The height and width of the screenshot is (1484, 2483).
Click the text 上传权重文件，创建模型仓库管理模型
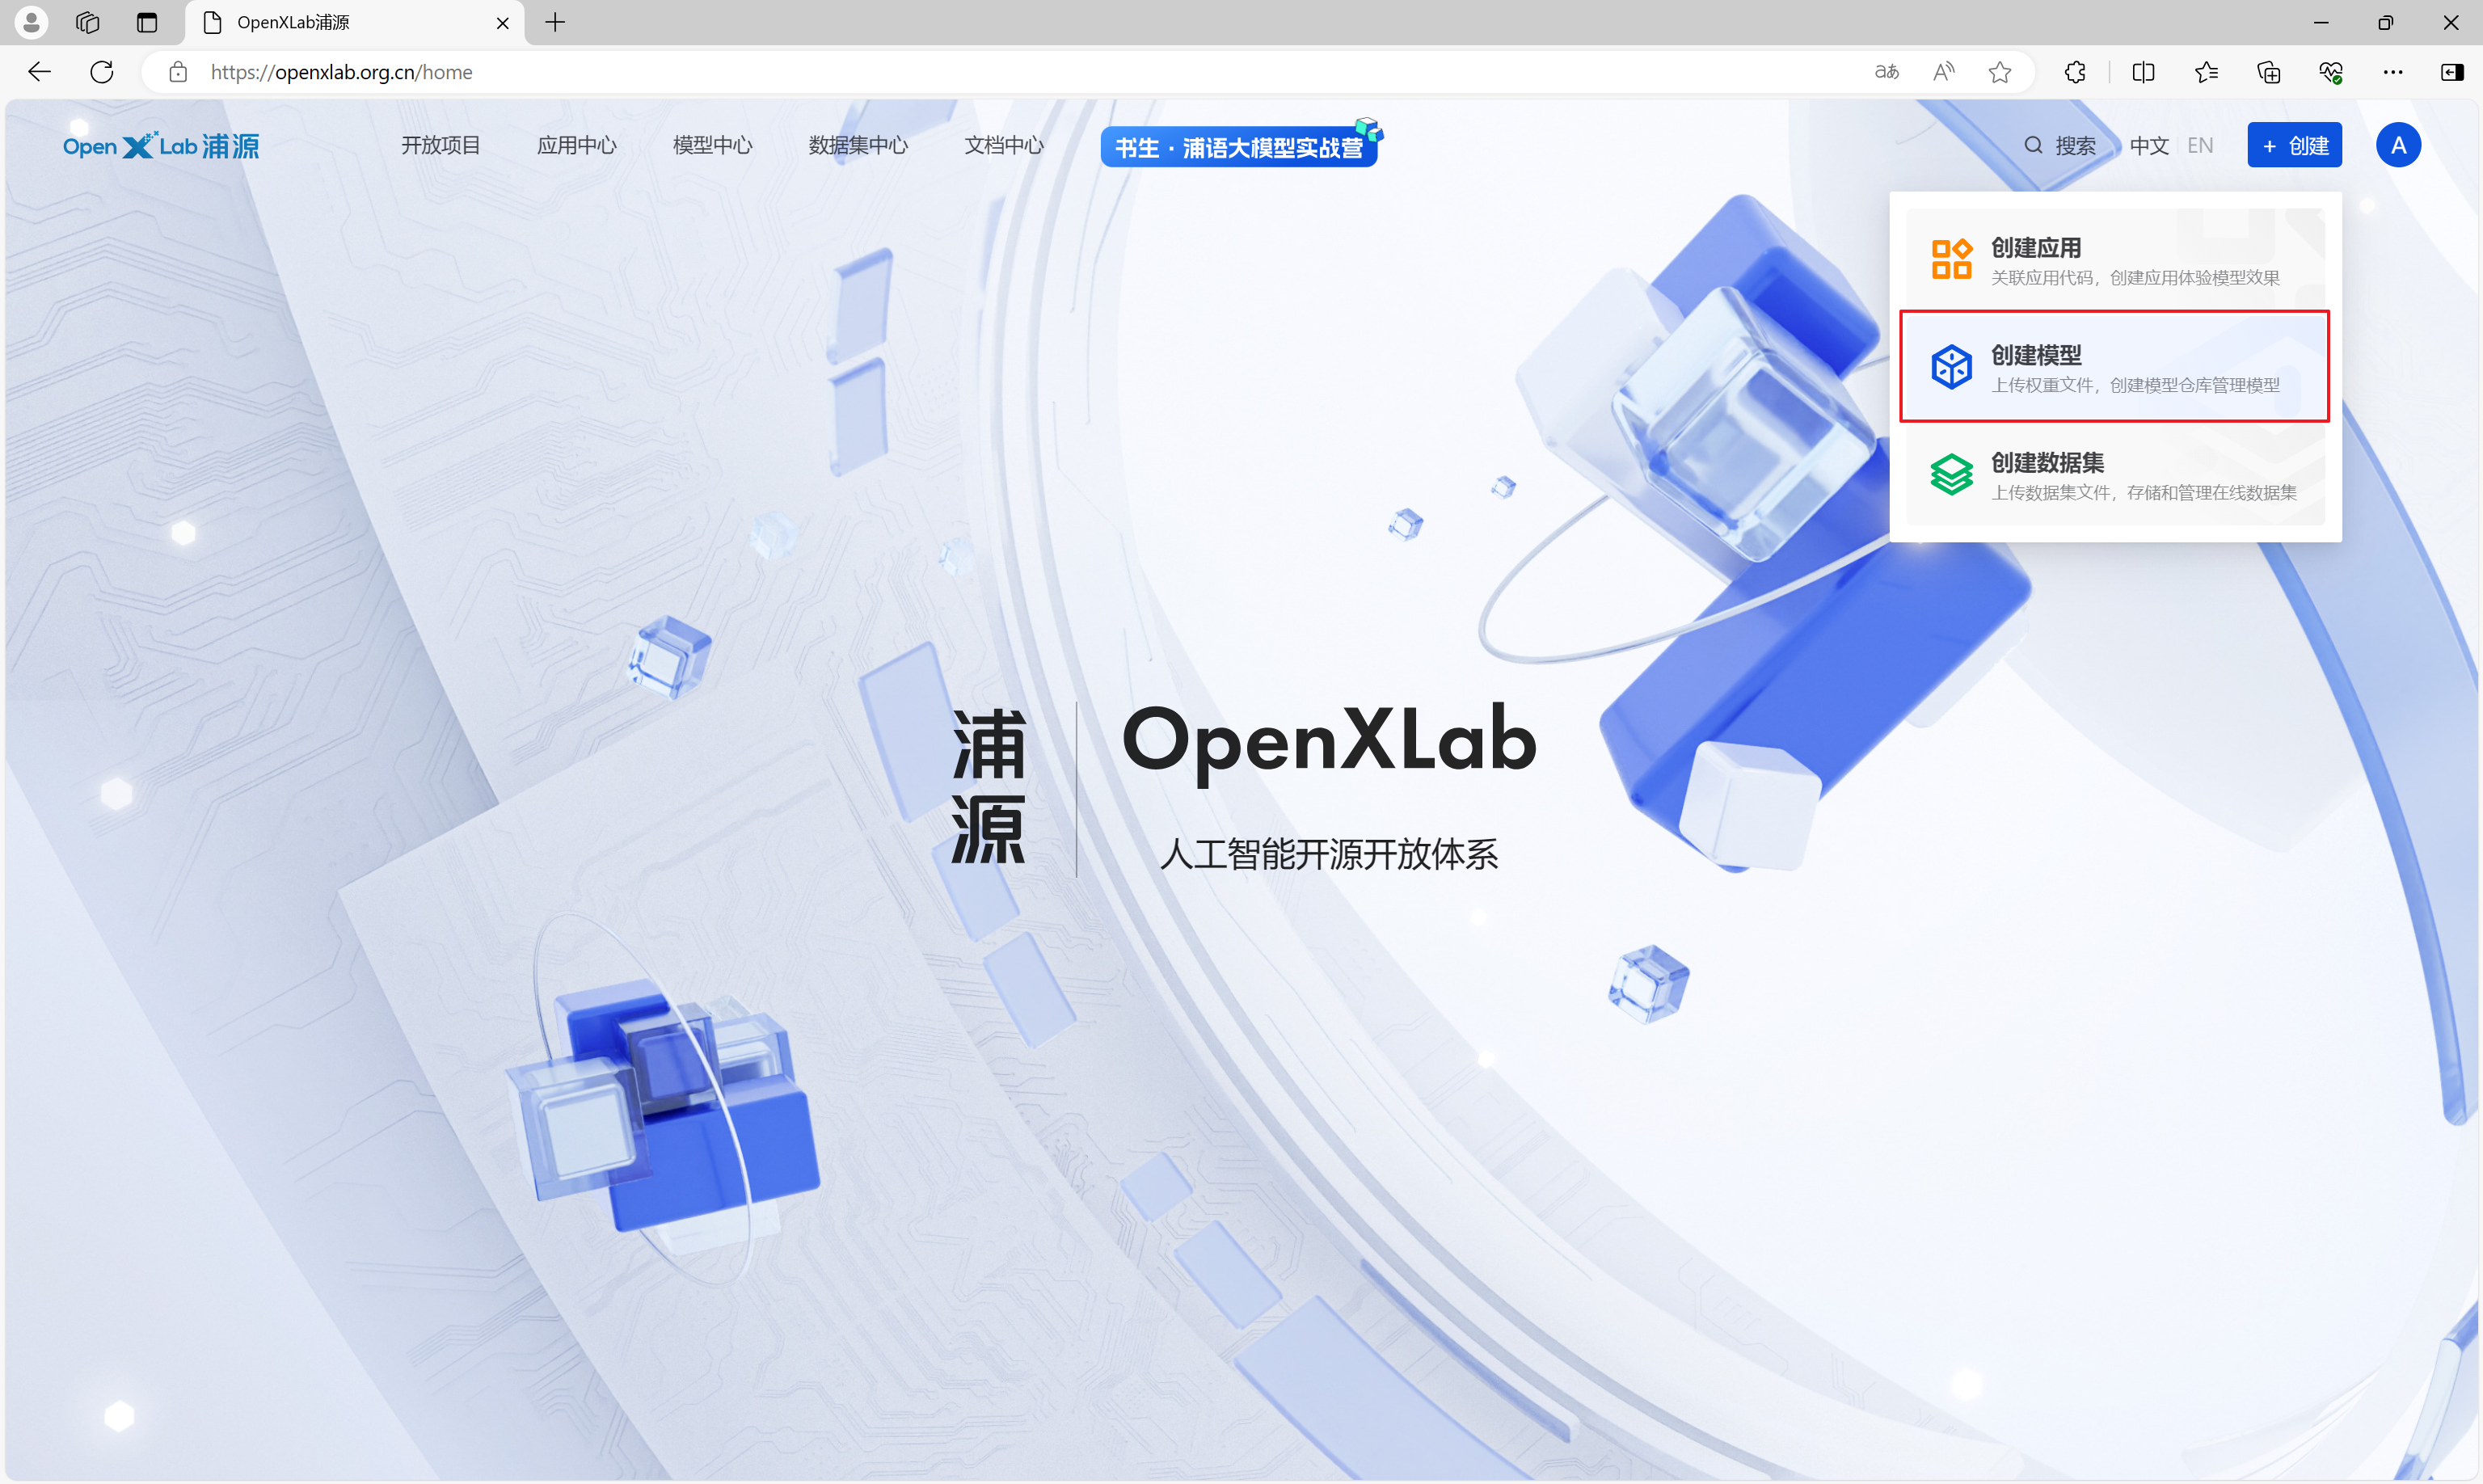[x=2135, y=385]
